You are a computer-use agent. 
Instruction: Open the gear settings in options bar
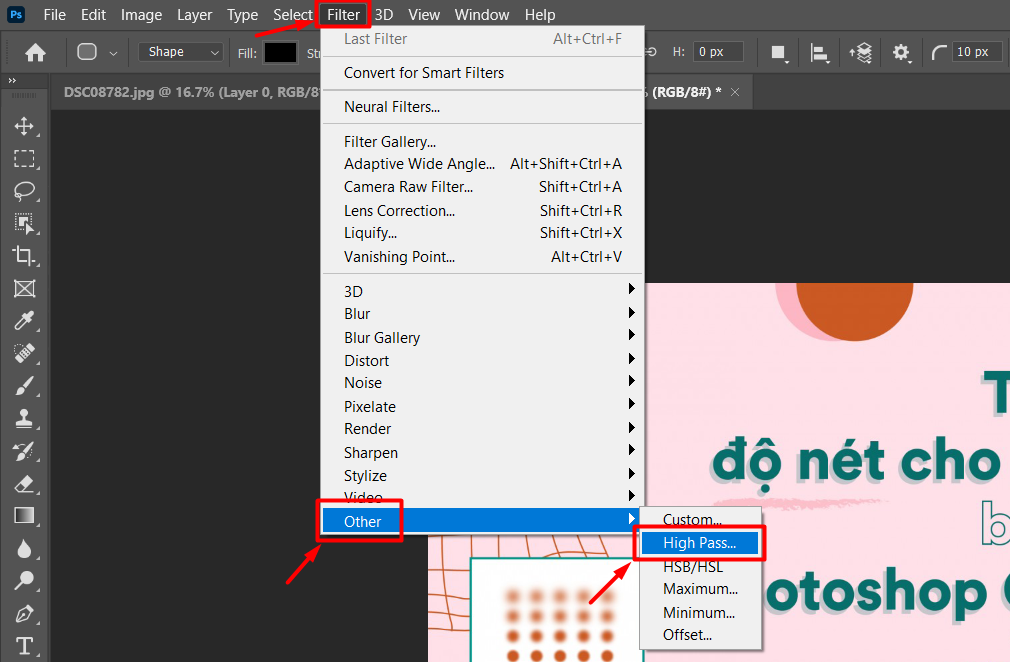[902, 52]
